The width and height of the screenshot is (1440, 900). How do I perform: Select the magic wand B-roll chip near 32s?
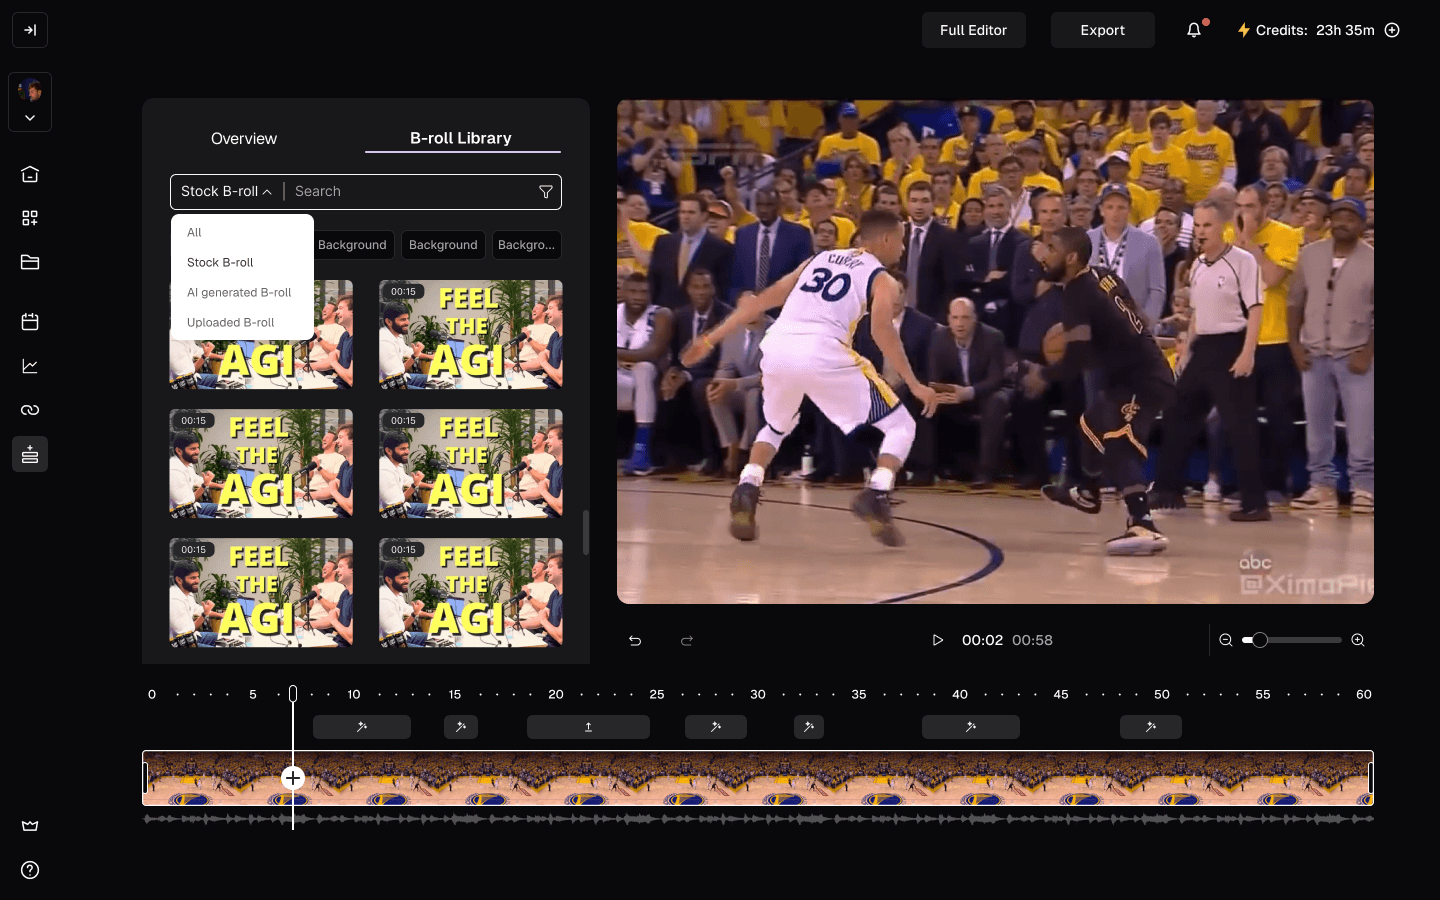pos(809,727)
